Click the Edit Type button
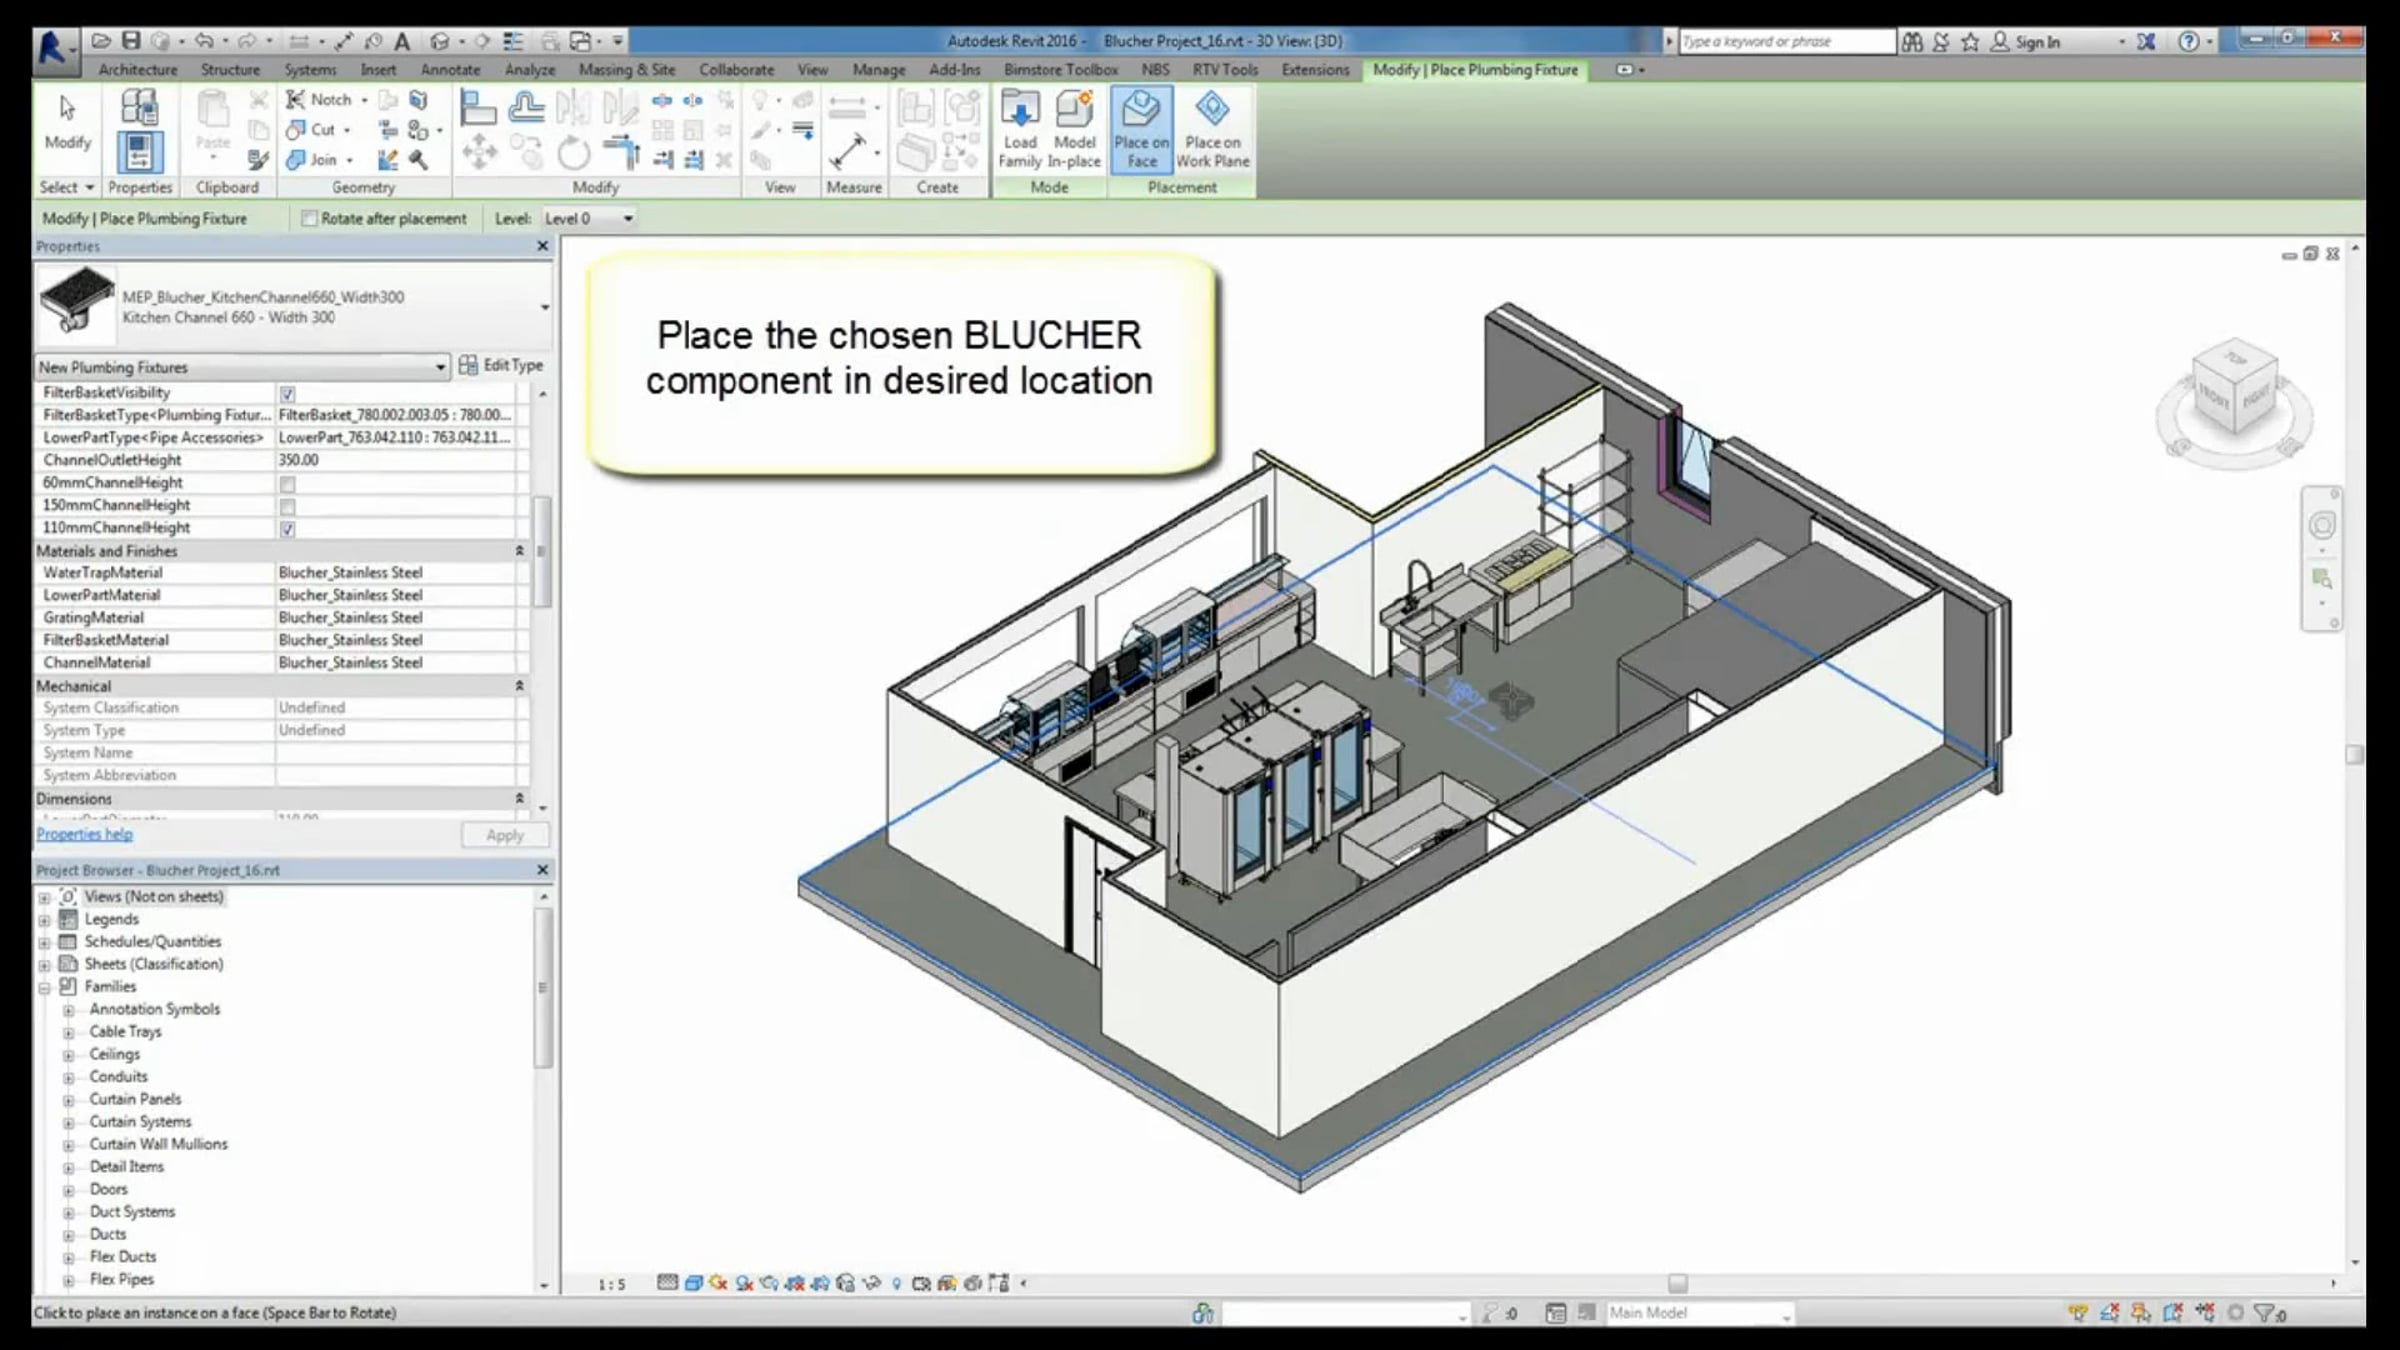This screenshot has width=2400, height=1350. tap(501, 366)
